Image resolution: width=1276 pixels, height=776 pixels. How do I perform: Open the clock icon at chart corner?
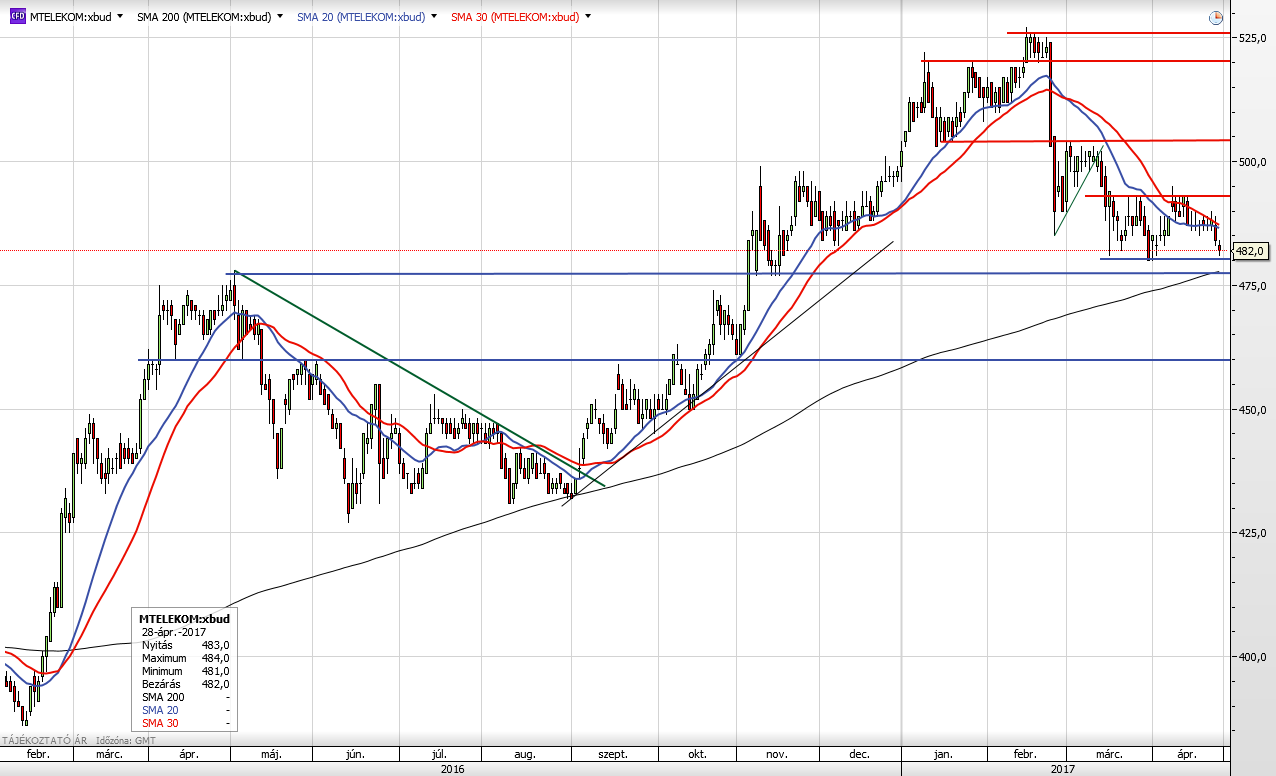click(1215, 17)
